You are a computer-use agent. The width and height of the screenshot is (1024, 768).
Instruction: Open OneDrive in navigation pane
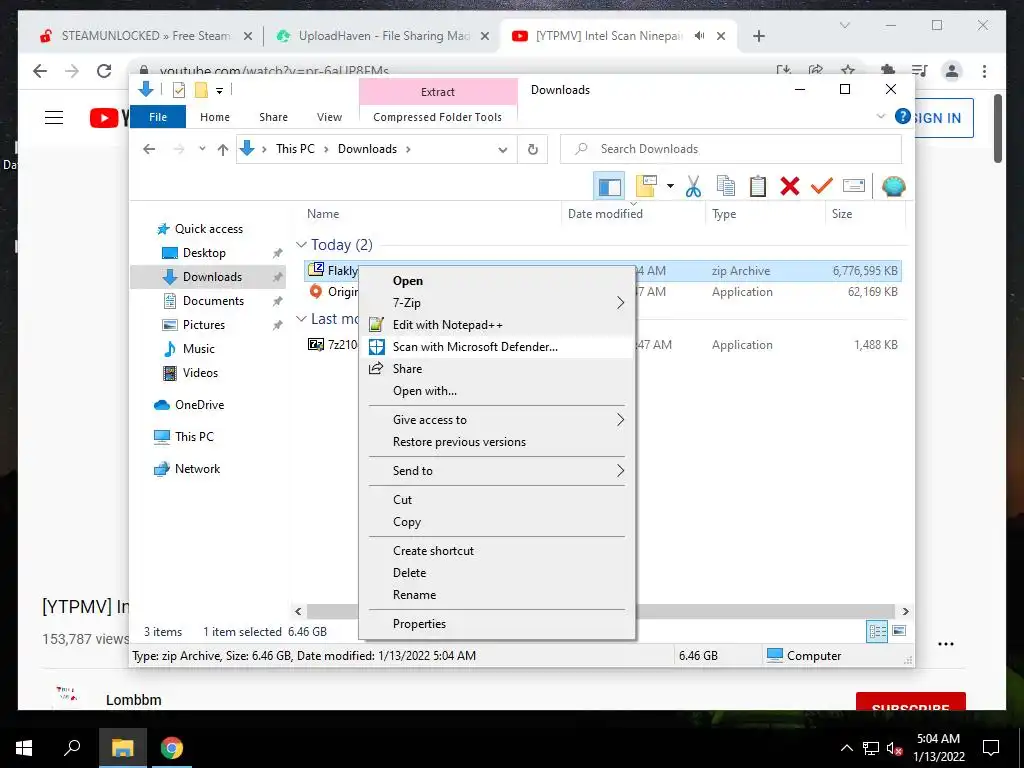click(199, 405)
